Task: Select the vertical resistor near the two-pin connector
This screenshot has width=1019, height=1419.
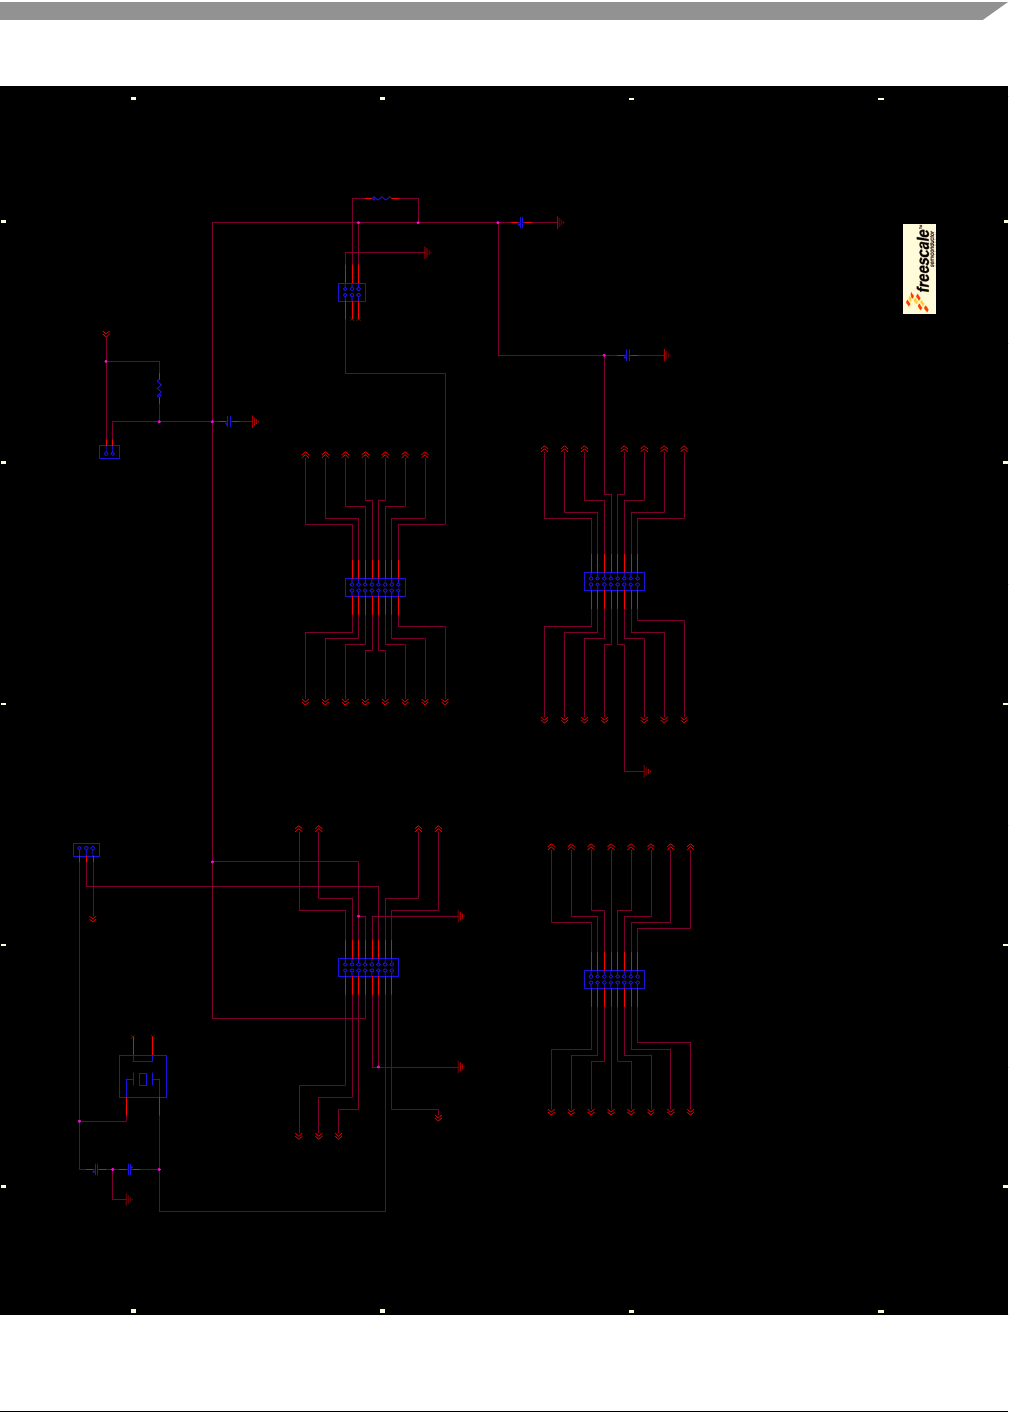Action: click(x=159, y=388)
